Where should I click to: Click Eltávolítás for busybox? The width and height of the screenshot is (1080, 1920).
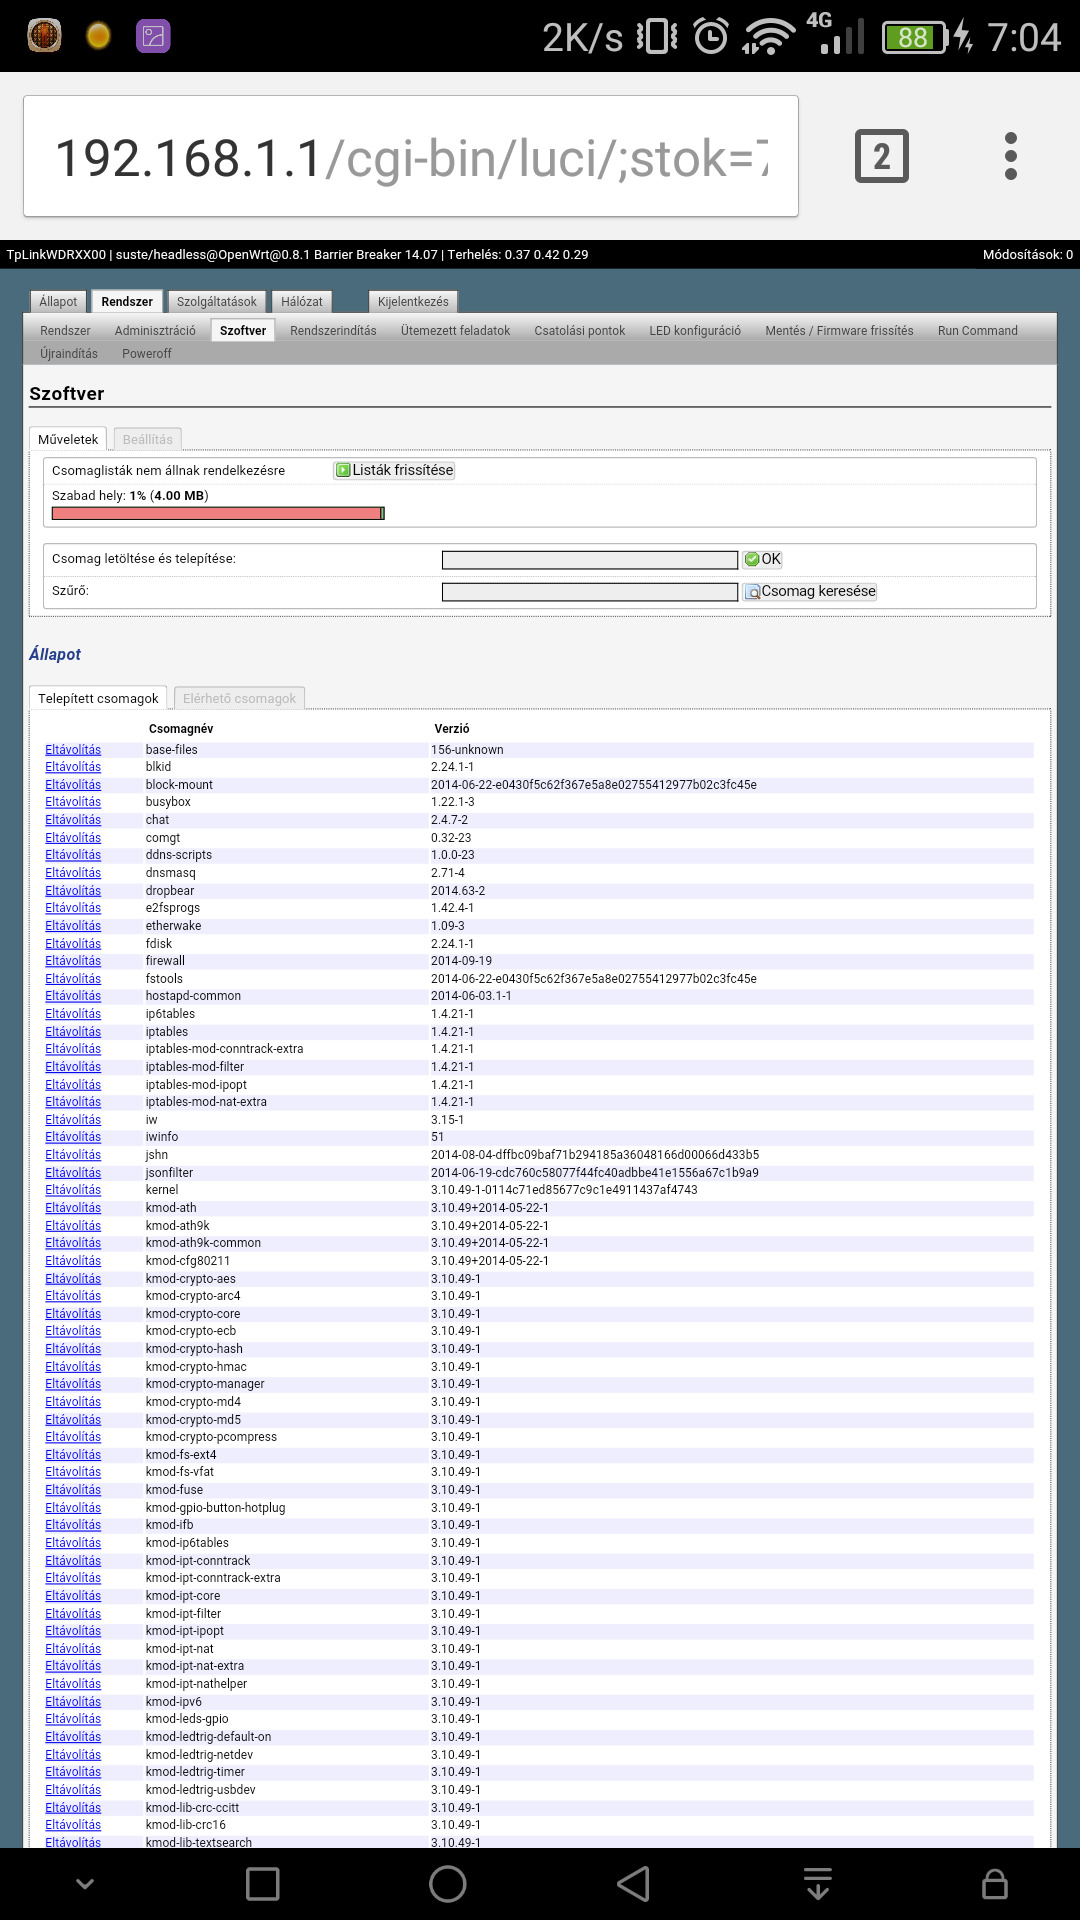pyautogui.click(x=73, y=802)
